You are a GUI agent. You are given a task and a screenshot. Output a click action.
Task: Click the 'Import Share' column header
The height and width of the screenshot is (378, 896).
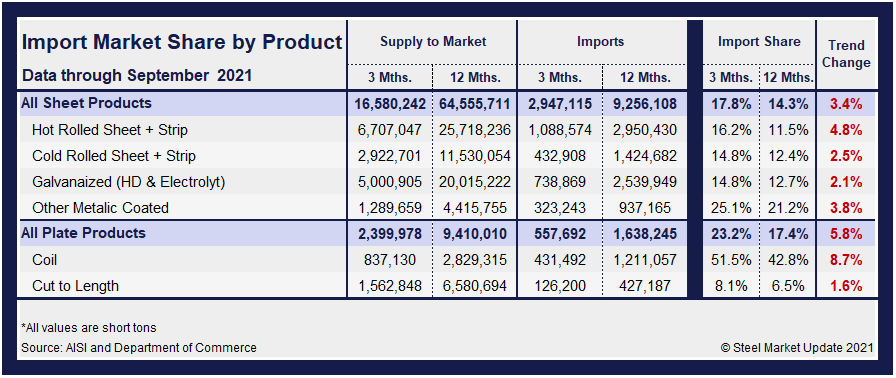(x=759, y=42)
